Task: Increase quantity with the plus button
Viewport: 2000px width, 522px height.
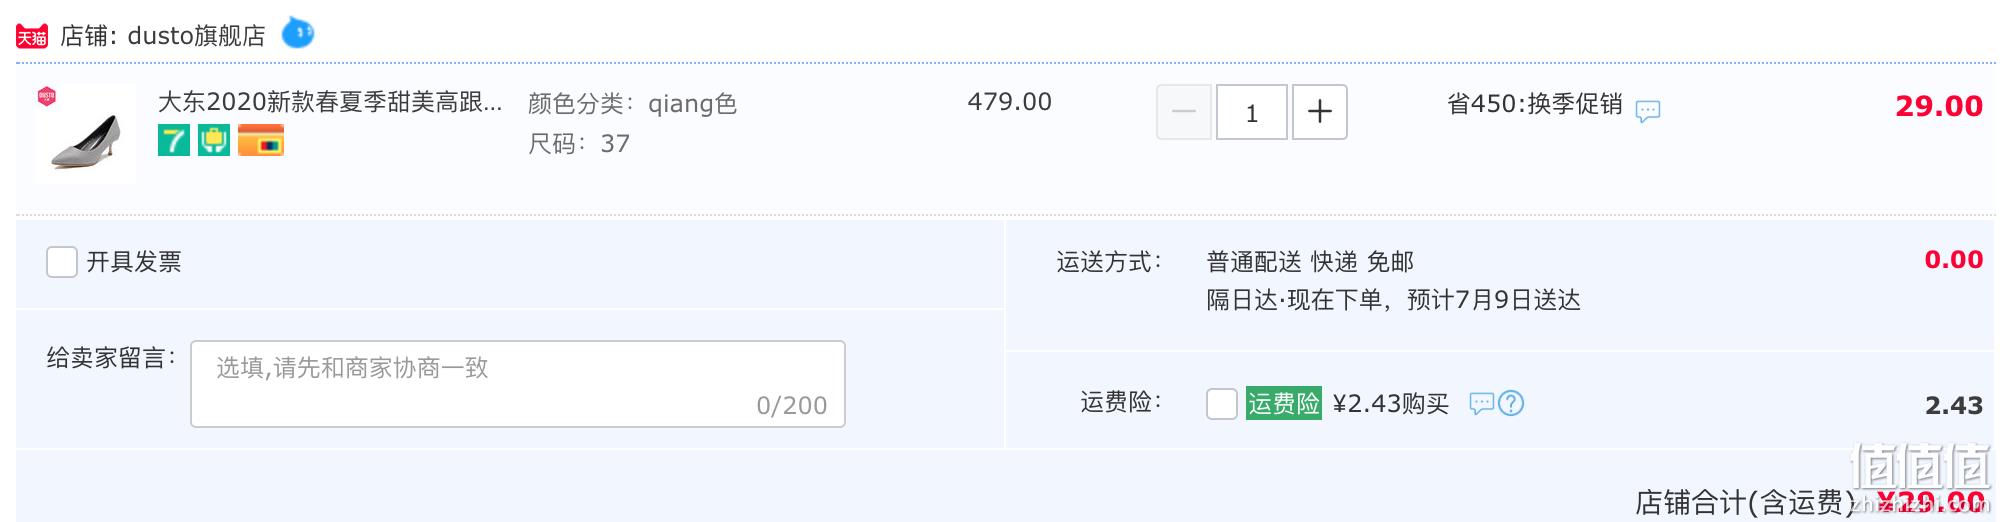Action: coord(1320,112)
